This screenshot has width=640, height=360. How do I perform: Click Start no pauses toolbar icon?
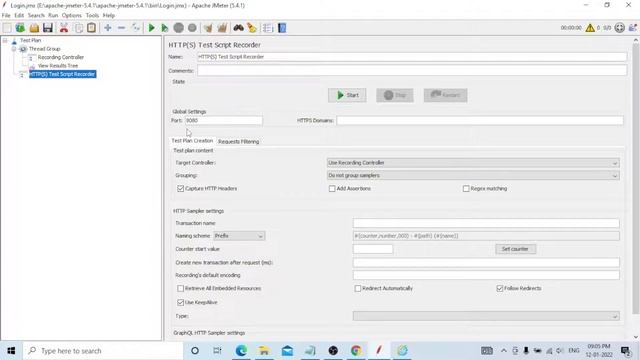[164, 28]
